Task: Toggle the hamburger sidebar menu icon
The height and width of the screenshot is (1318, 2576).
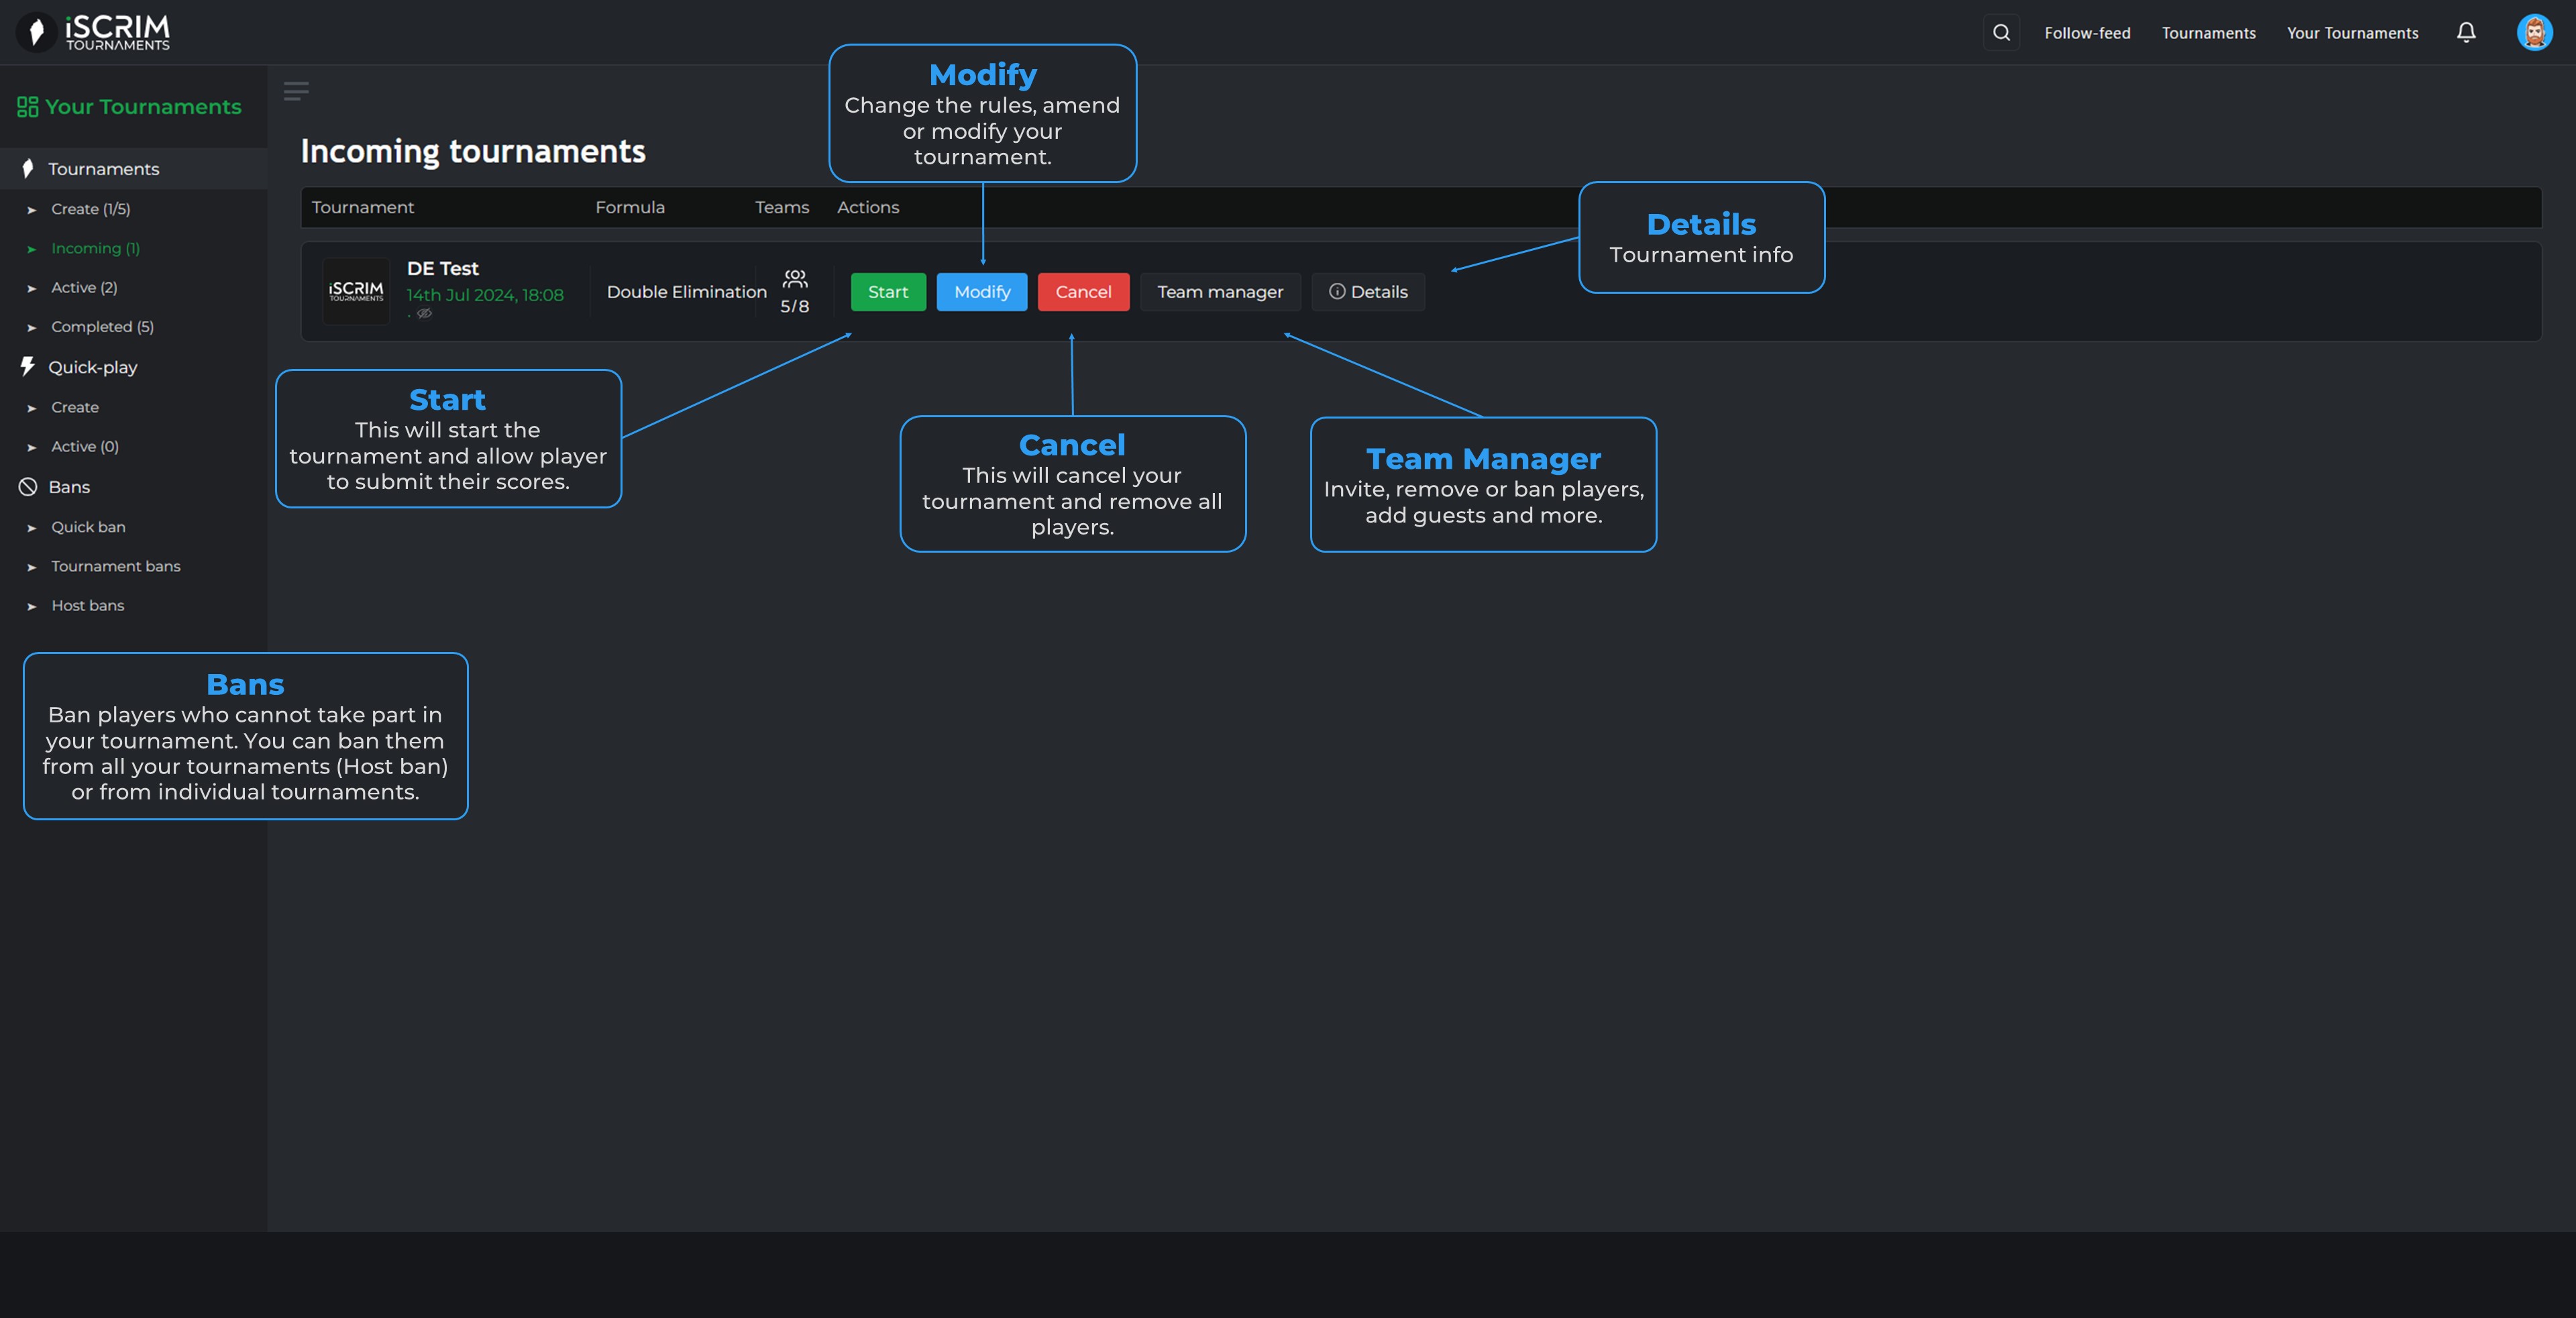Action: tap(296, 91)
